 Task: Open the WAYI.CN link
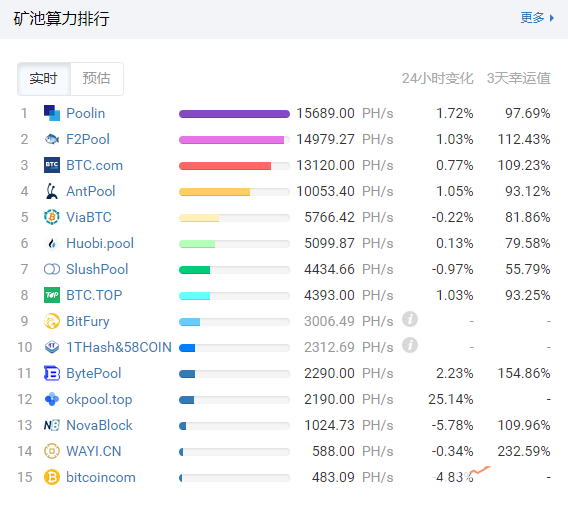pyautogui.click(x=93, y=451)
